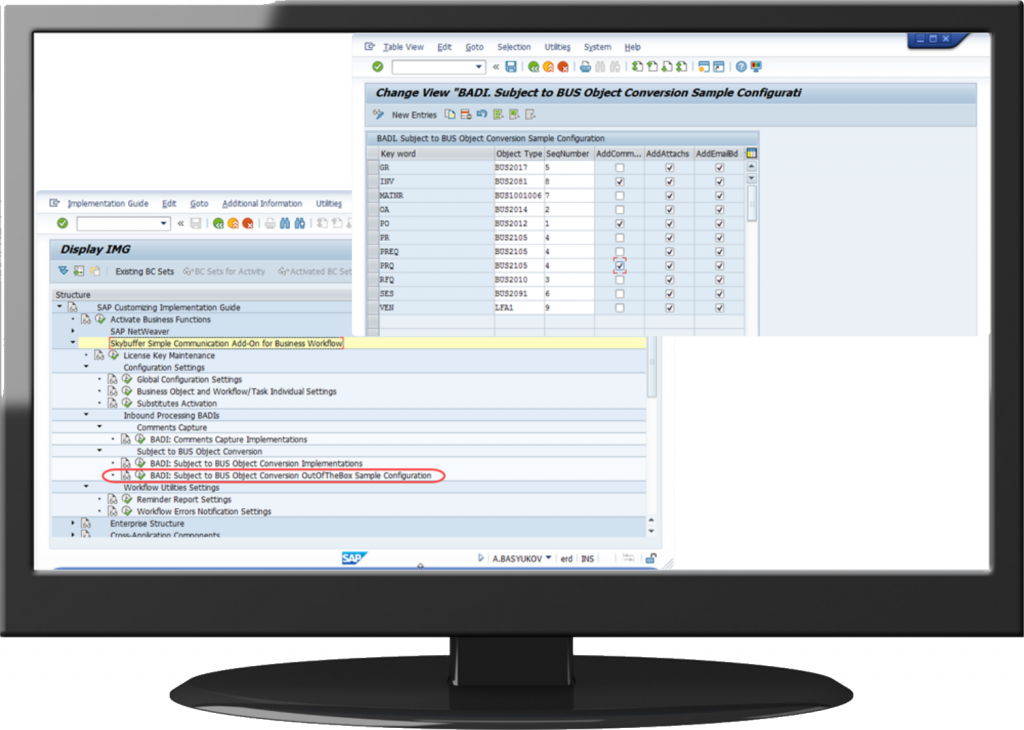Collapse Workflow Utilities Settings node
The width and height of the screenshot is (1024, 730).
[x=86, y=486]
